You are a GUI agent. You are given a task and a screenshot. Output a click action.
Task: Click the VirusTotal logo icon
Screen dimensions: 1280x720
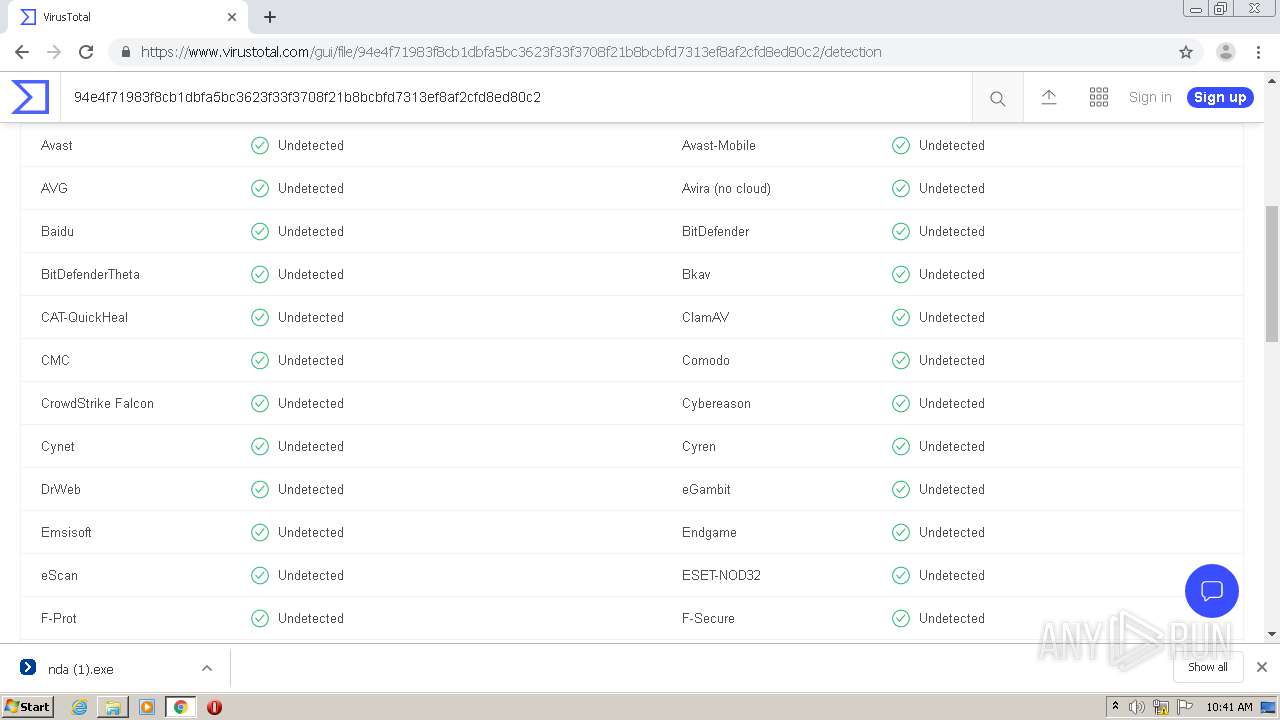[30, 97]
